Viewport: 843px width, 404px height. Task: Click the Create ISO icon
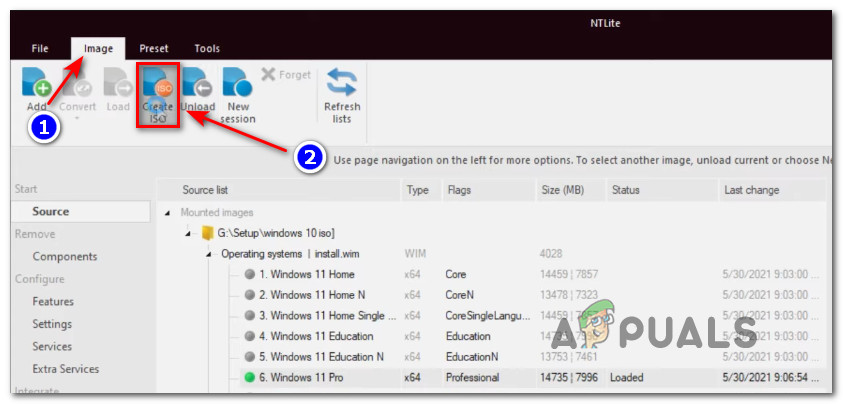pyautogui.click(x=158, y=82)
